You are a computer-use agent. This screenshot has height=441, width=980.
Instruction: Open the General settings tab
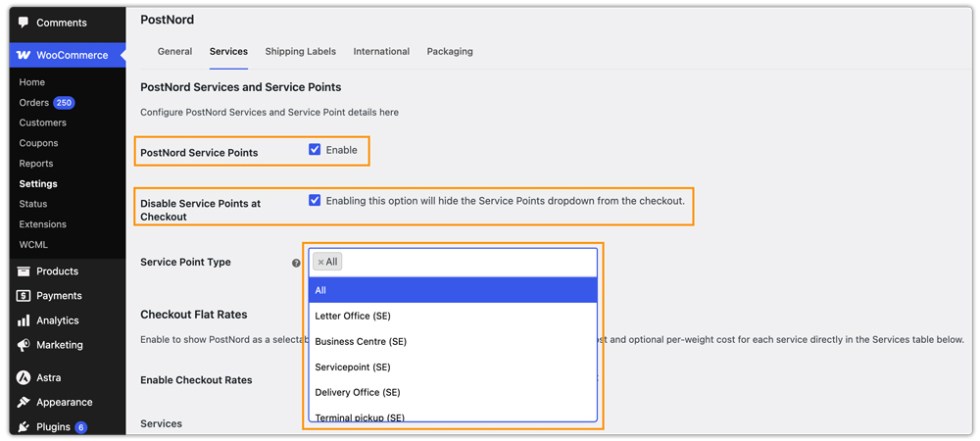(x=174, y=51)
